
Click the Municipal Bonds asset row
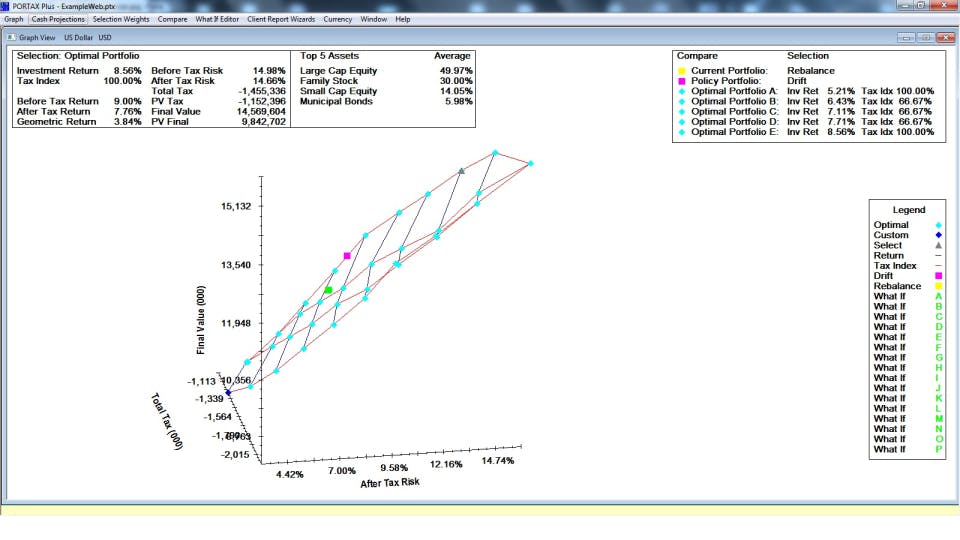click(386, 102)
